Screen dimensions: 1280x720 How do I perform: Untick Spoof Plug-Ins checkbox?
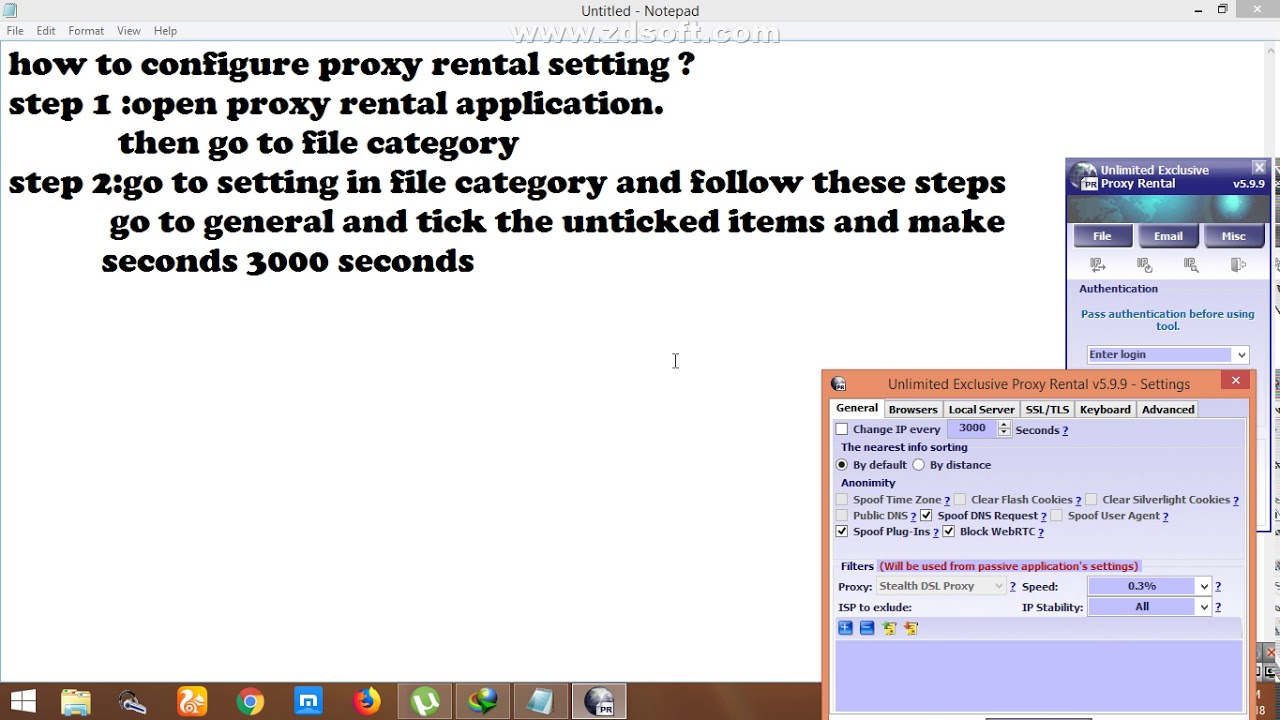click(x=842, y=532)
